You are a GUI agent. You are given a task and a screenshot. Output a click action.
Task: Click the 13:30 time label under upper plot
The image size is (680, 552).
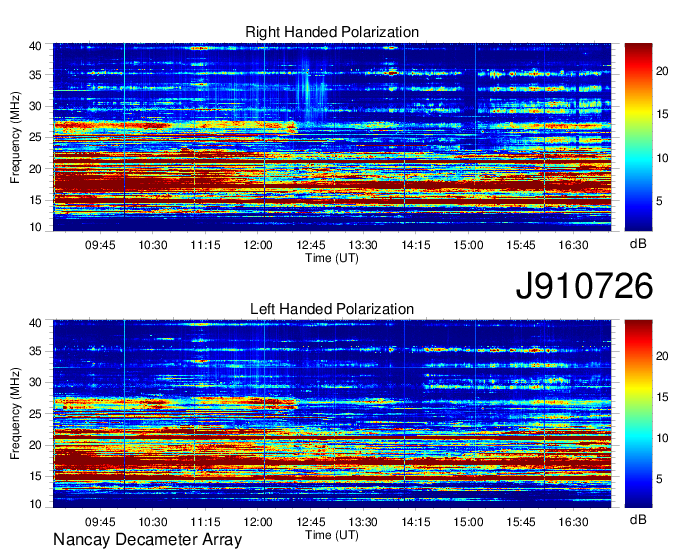[363, 245]
